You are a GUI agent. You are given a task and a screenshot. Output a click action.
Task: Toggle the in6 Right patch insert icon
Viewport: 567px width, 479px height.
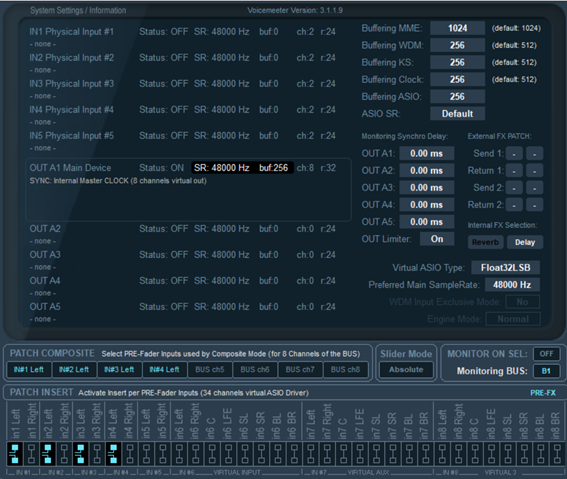(196, 454)
